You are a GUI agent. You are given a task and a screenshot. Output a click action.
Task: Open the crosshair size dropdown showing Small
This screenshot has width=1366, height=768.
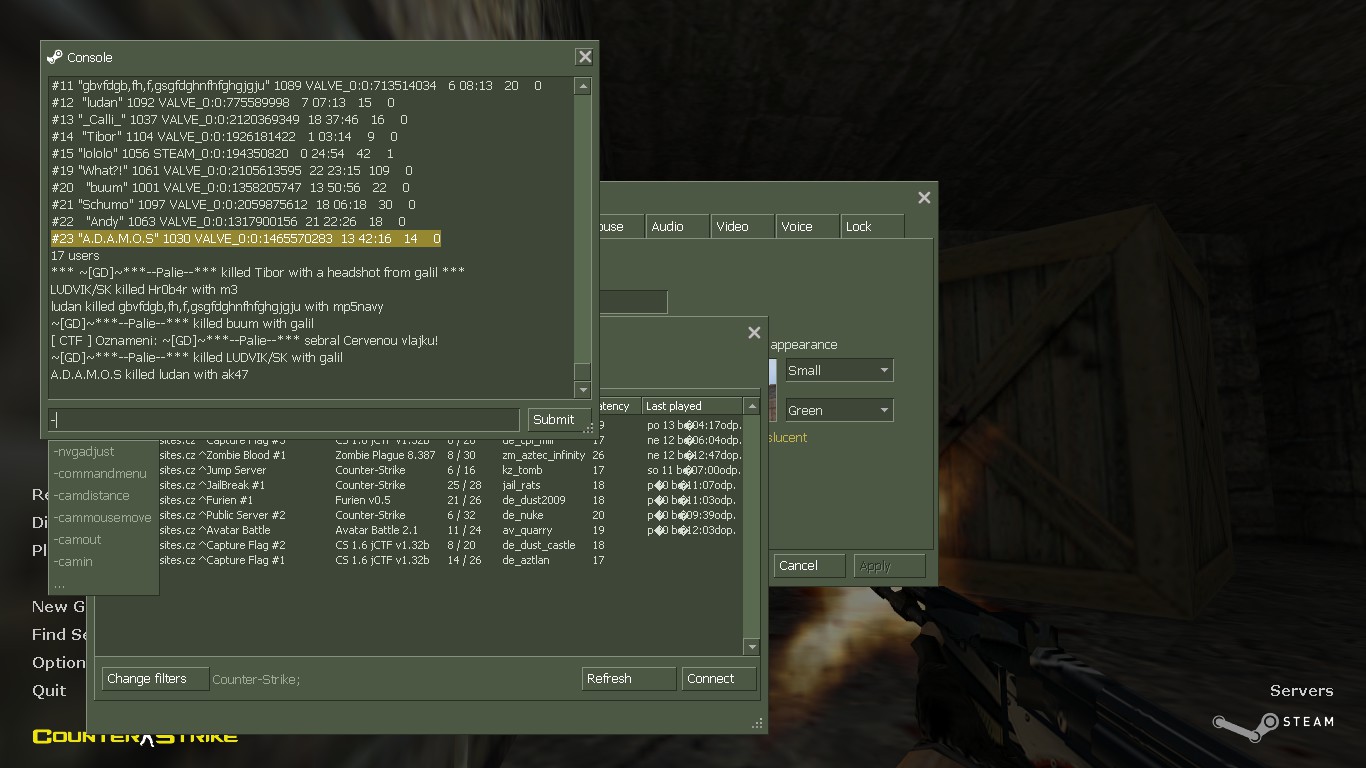click(839, 370)
